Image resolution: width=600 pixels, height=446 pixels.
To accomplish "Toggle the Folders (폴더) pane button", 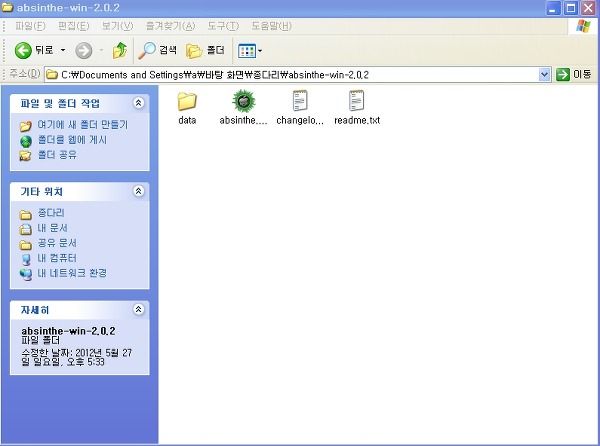I will 205,50.
